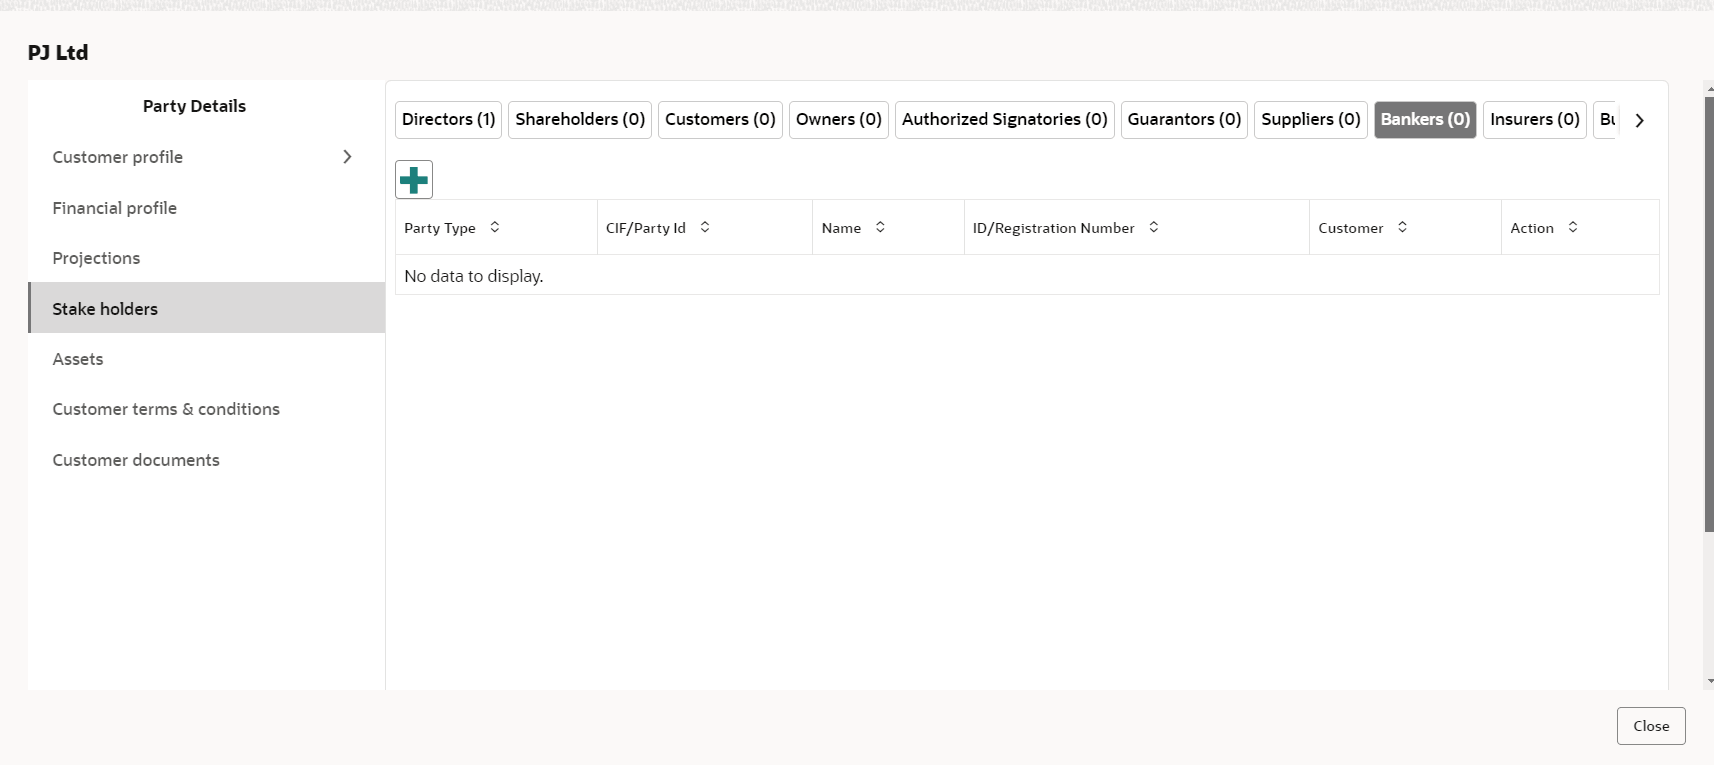Open the Authorized Signatories (0) tab
The image size is (1714, 765).
click(1005, 120)
